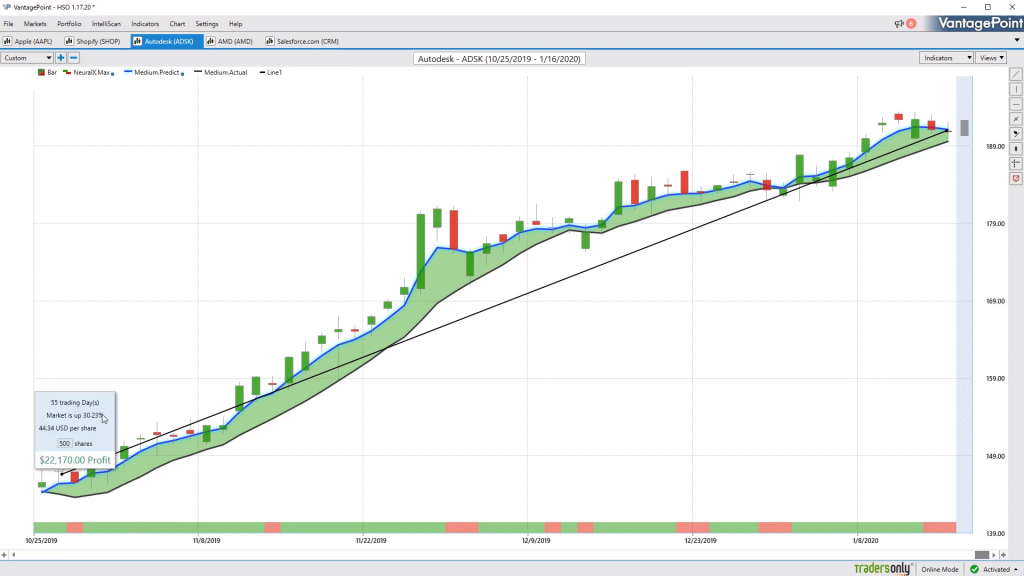This screenshot has width=1024, height=576.
Task: Open the Custom time range dropdown
Action: click(27, 58)
